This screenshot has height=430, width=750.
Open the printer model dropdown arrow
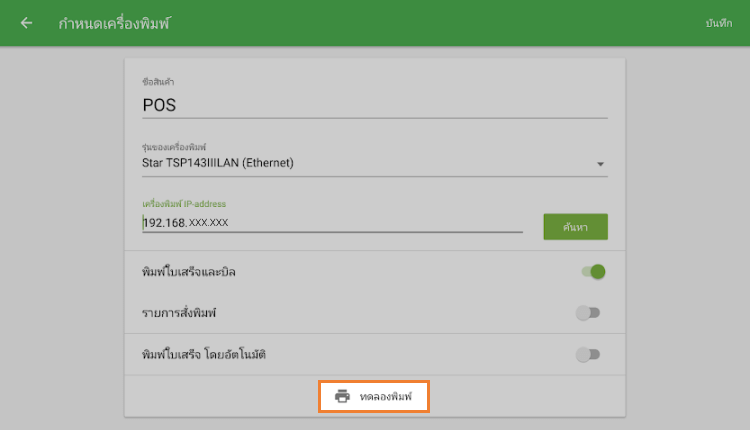click(600, 164)
